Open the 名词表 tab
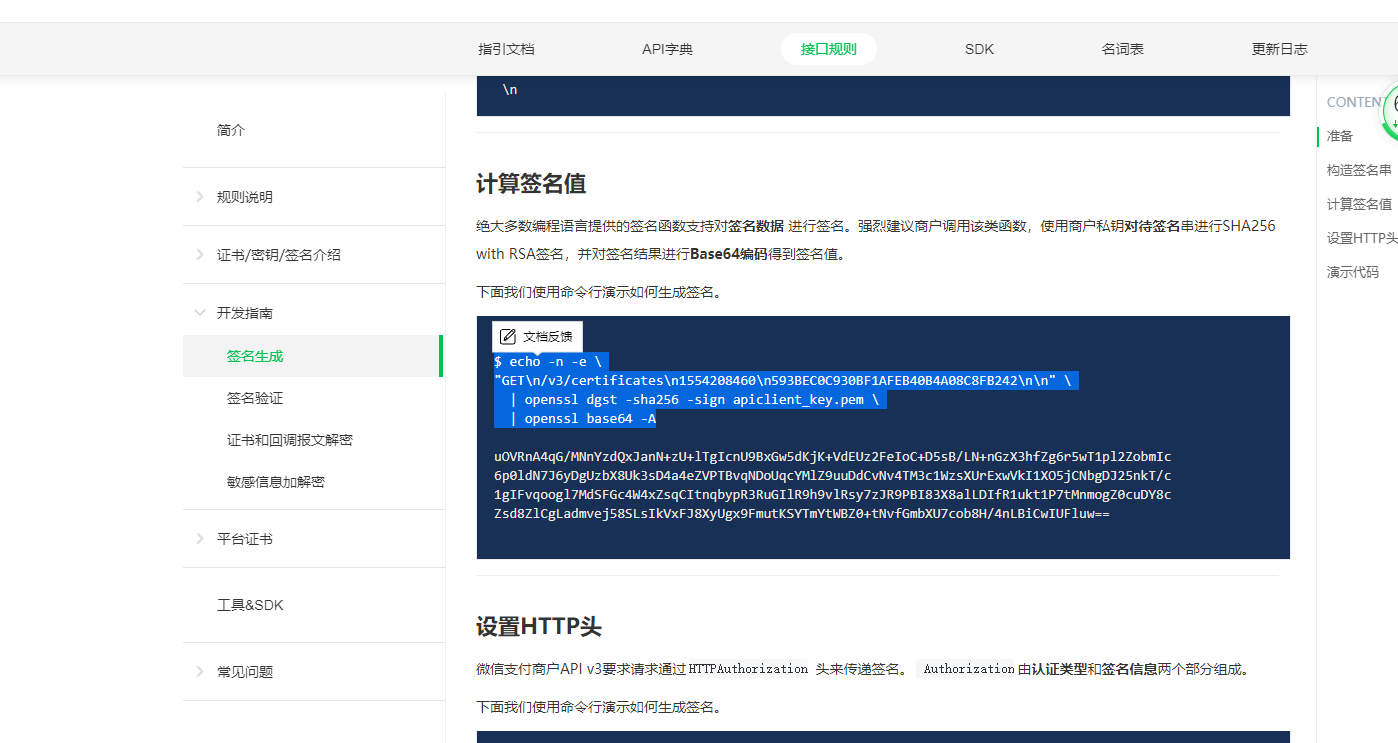1398x743 pixels. 1123,49
